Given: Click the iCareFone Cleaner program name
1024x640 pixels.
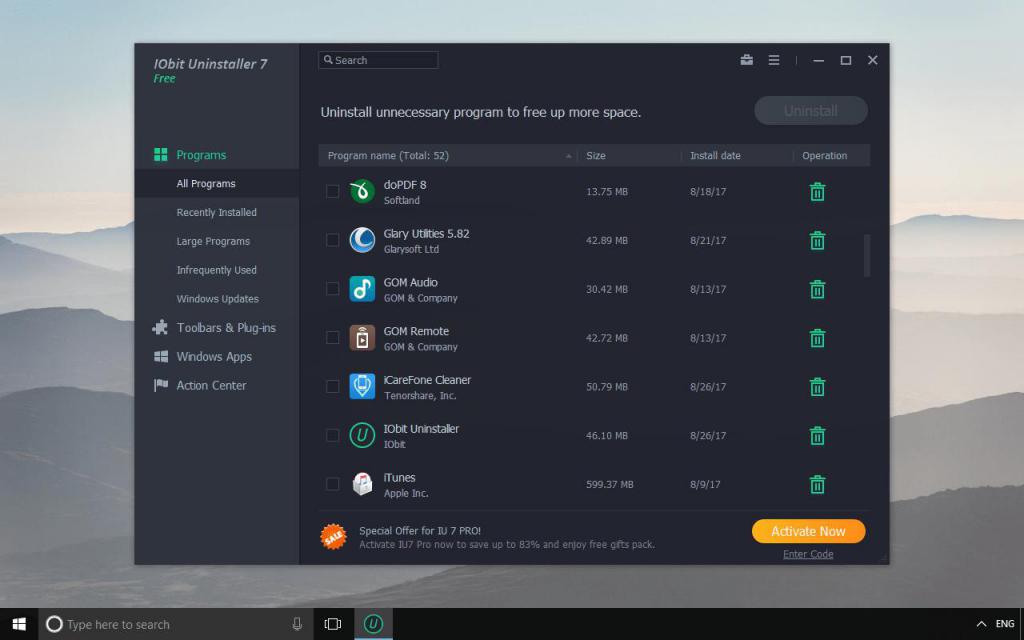Looking at the screenshot, I should 427,380.
